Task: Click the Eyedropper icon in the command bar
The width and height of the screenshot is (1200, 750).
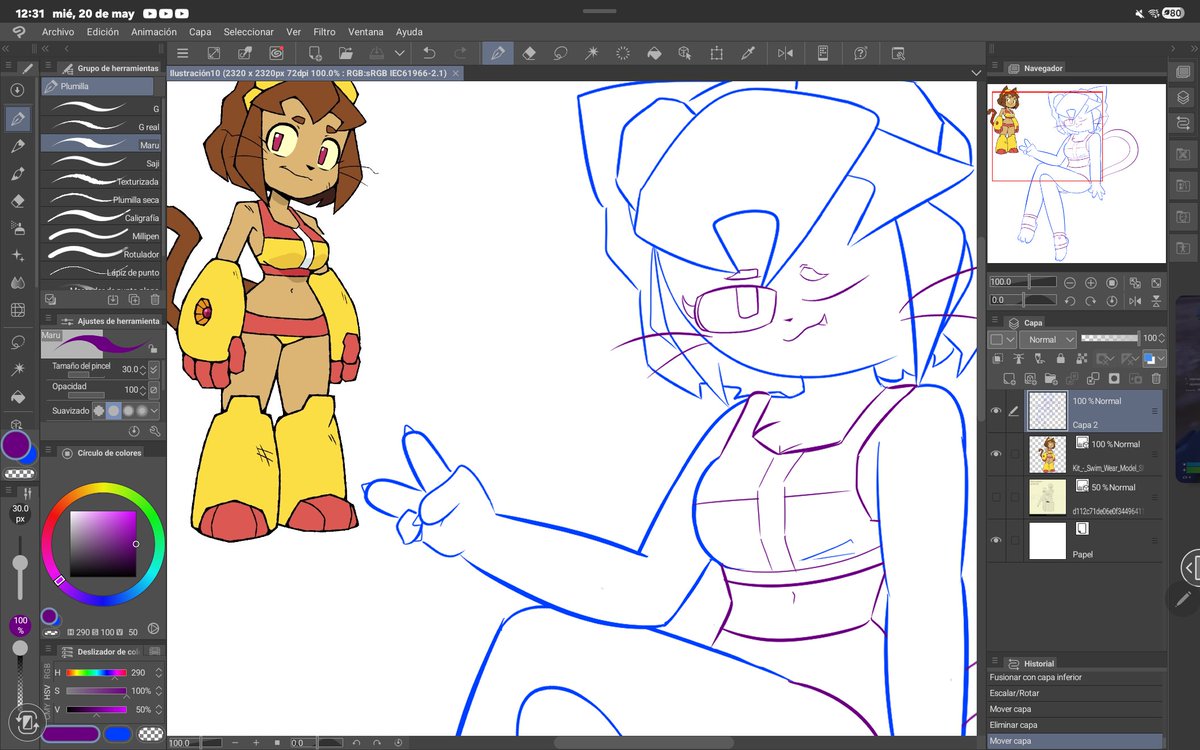Action: click(748, 53)
